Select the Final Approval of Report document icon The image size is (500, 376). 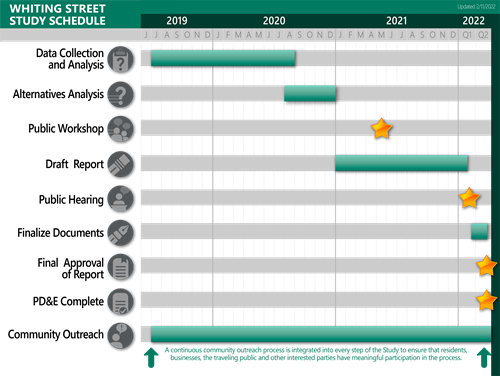pos(121,267)
